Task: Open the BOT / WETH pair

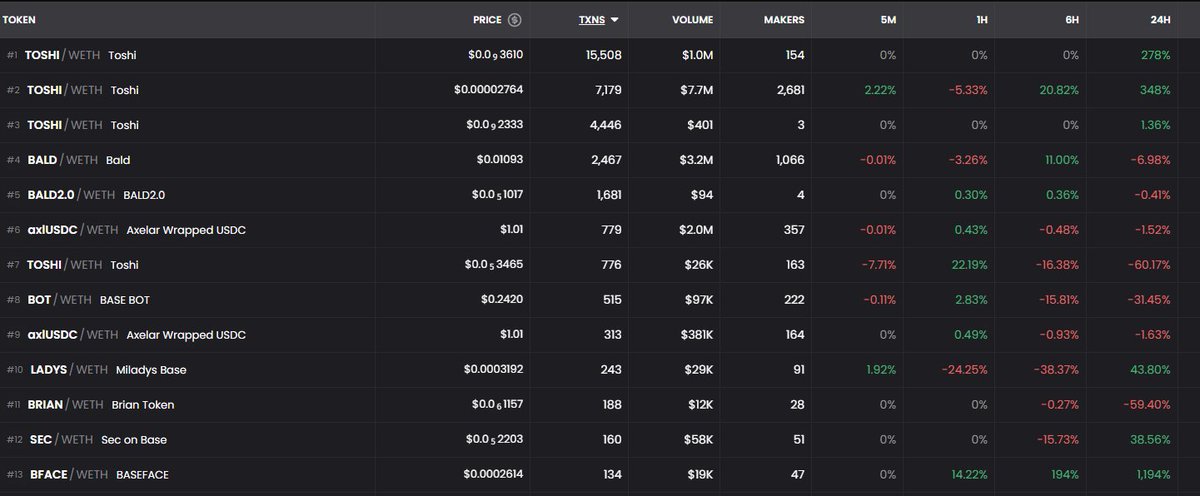Action: (x=600, y=300)
